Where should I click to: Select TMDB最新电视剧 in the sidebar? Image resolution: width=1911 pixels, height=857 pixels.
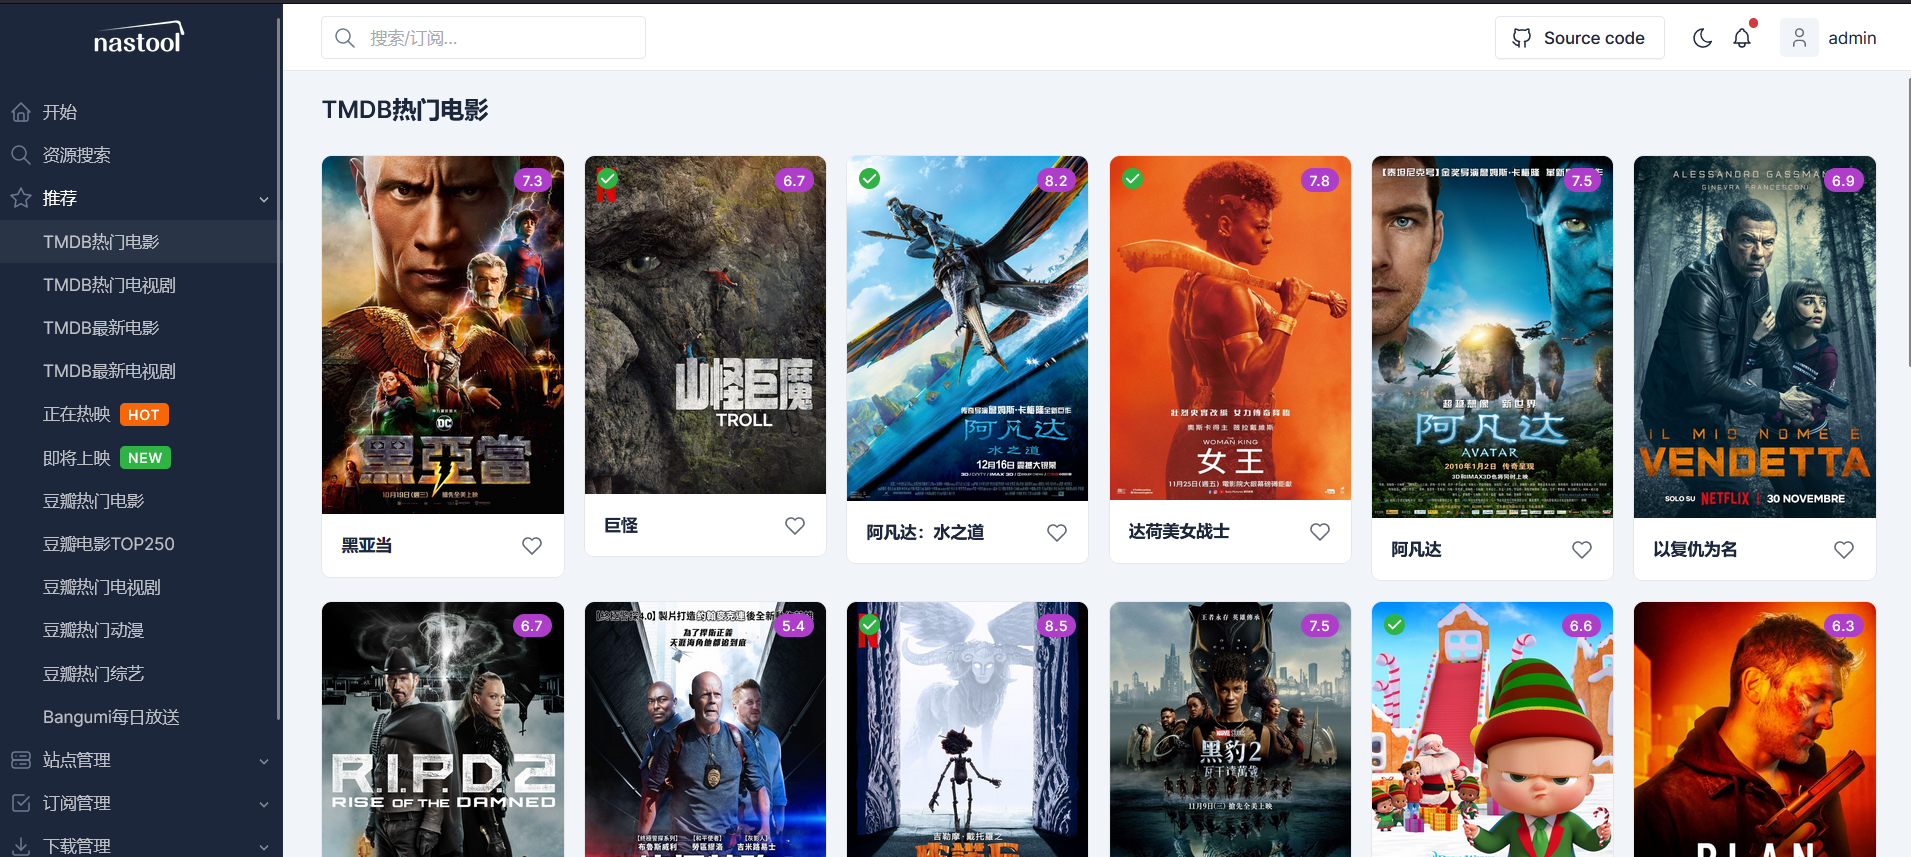pos(140,371)
